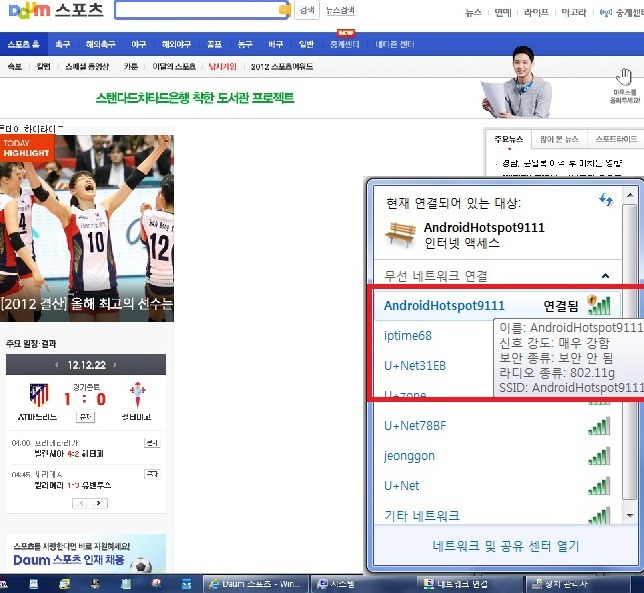The width and height of the screenshot is (644, 593).
Task: Select the 네티즌 센터 navigation tab
Action: click(395, 44)
